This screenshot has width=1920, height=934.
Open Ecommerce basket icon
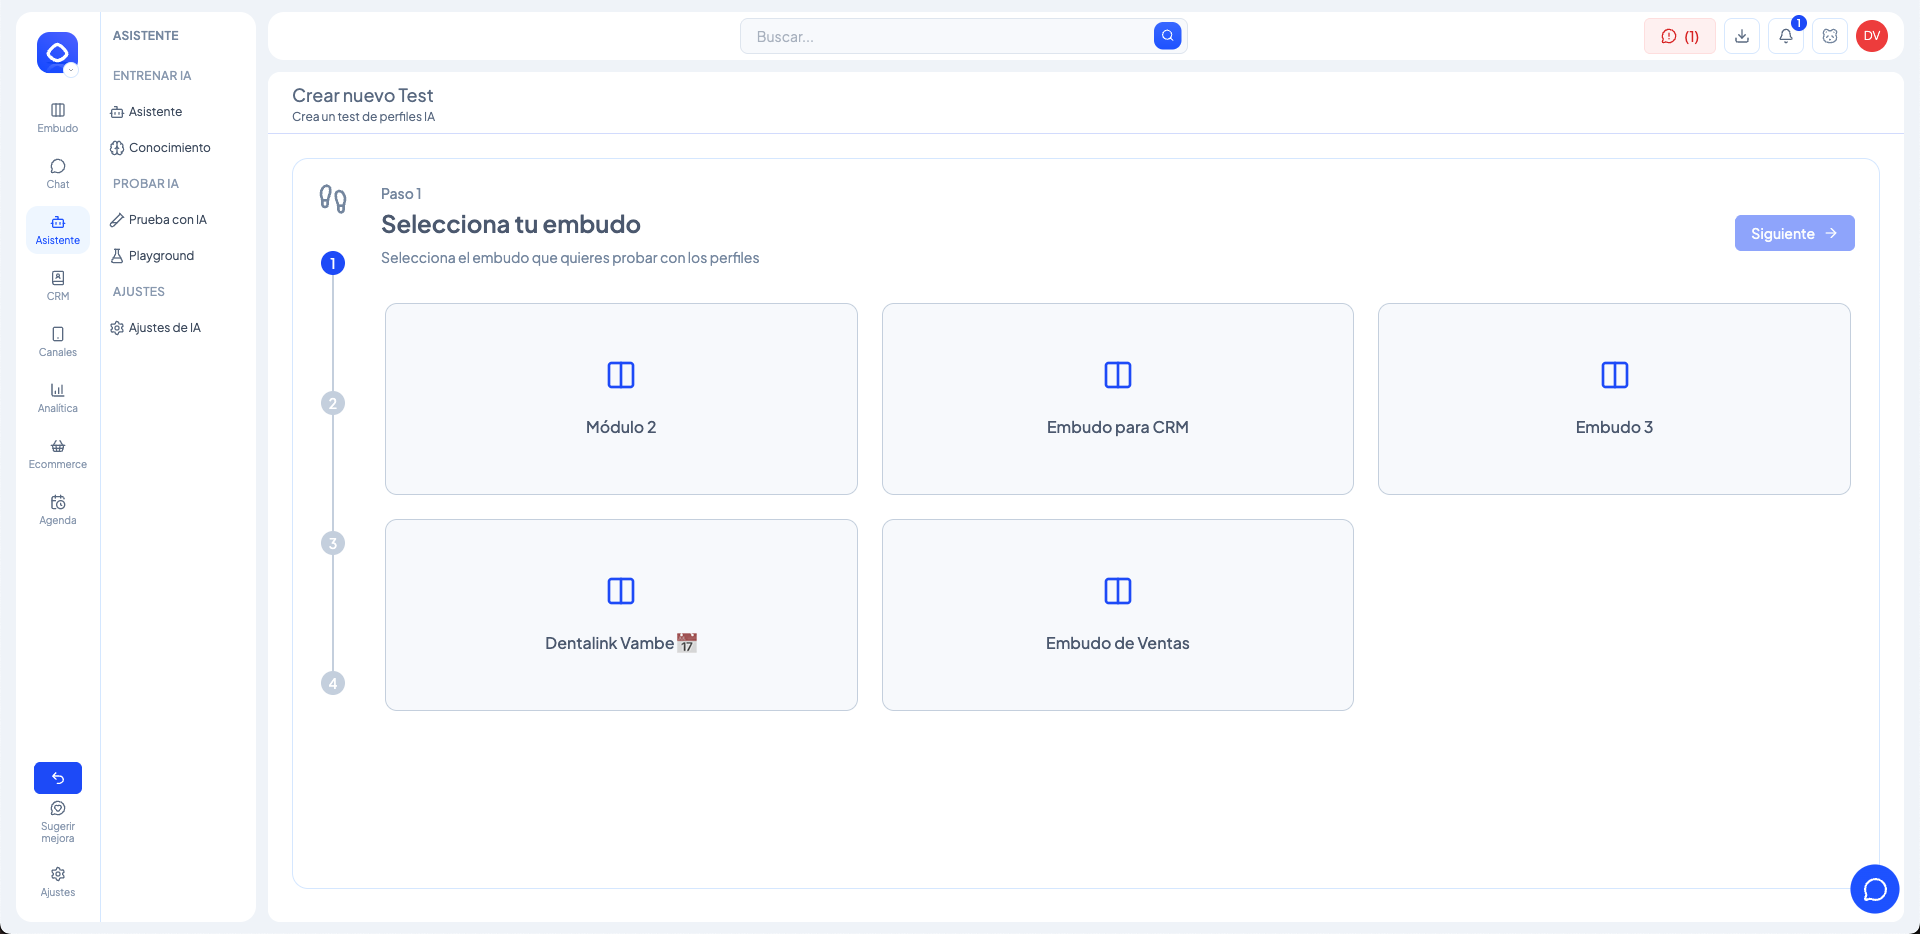point(58,453)
